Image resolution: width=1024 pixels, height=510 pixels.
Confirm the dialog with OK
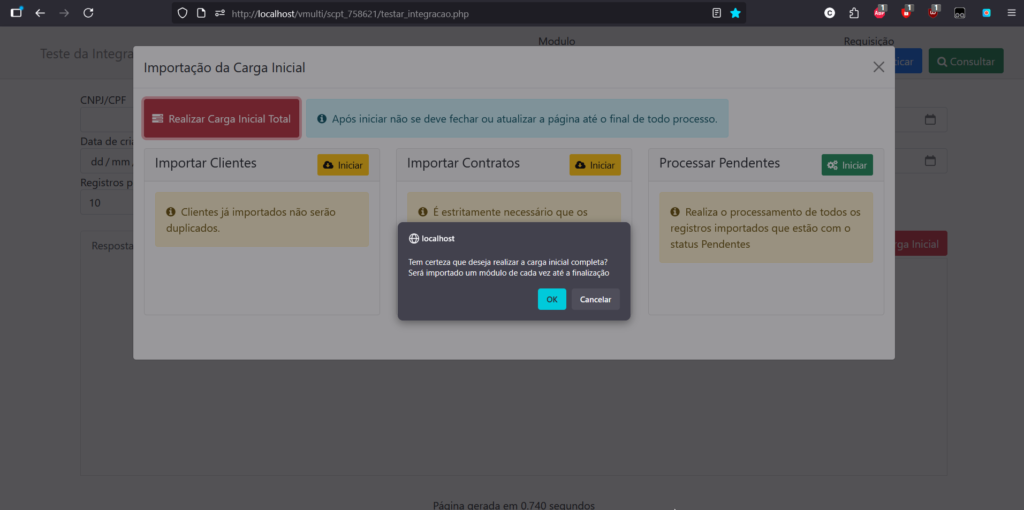click(551, 299)
